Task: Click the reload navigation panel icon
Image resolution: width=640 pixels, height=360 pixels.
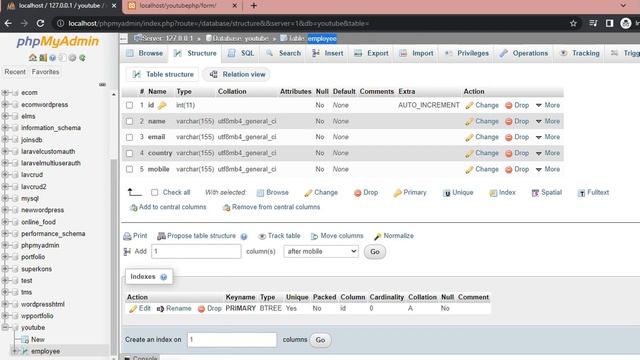Action: (x=82, y=58)
